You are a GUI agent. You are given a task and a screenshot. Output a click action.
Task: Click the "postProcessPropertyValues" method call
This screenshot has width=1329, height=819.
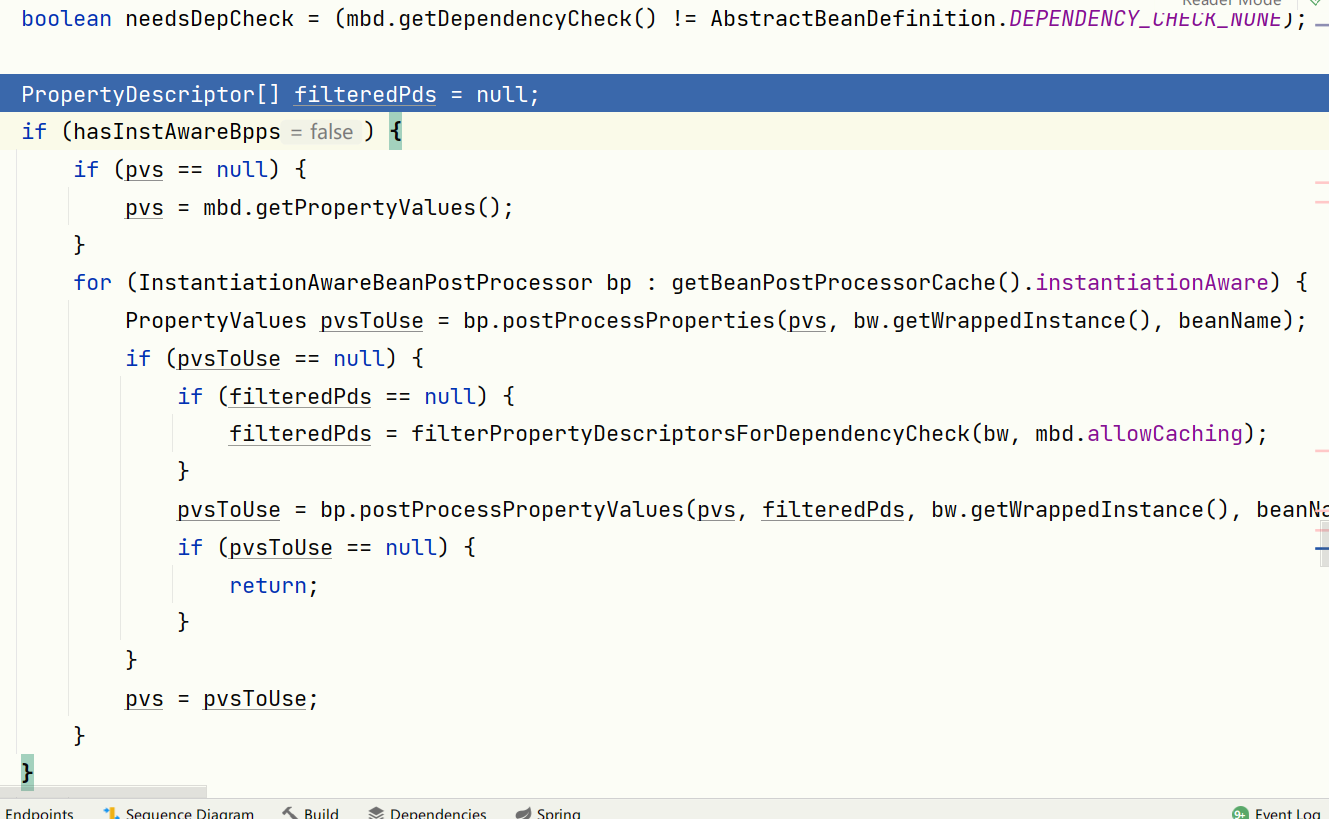tap(521, 510)
